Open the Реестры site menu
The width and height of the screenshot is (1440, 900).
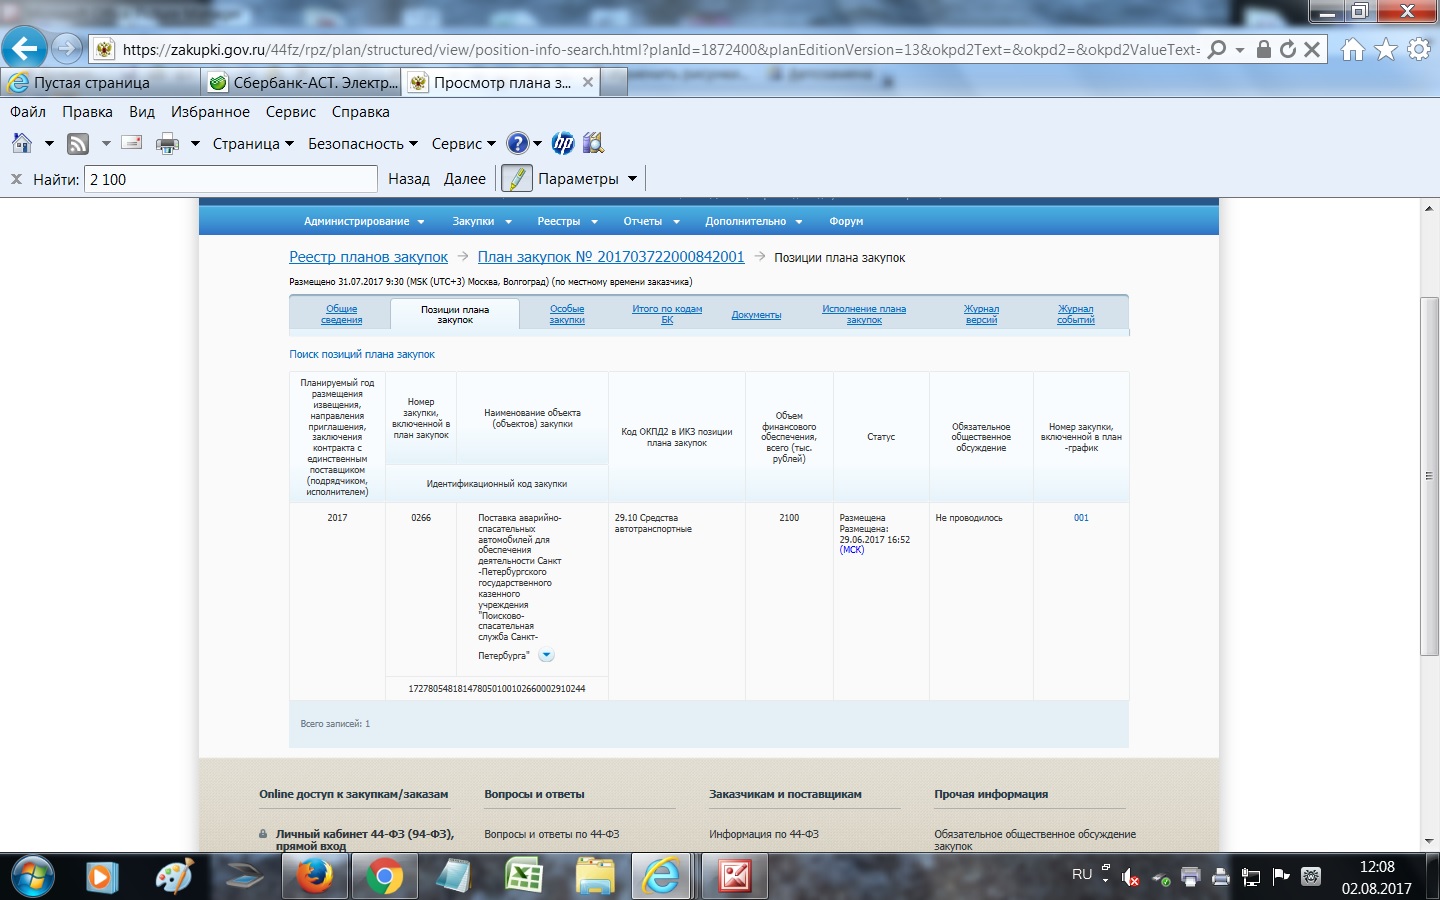(567, 221)
